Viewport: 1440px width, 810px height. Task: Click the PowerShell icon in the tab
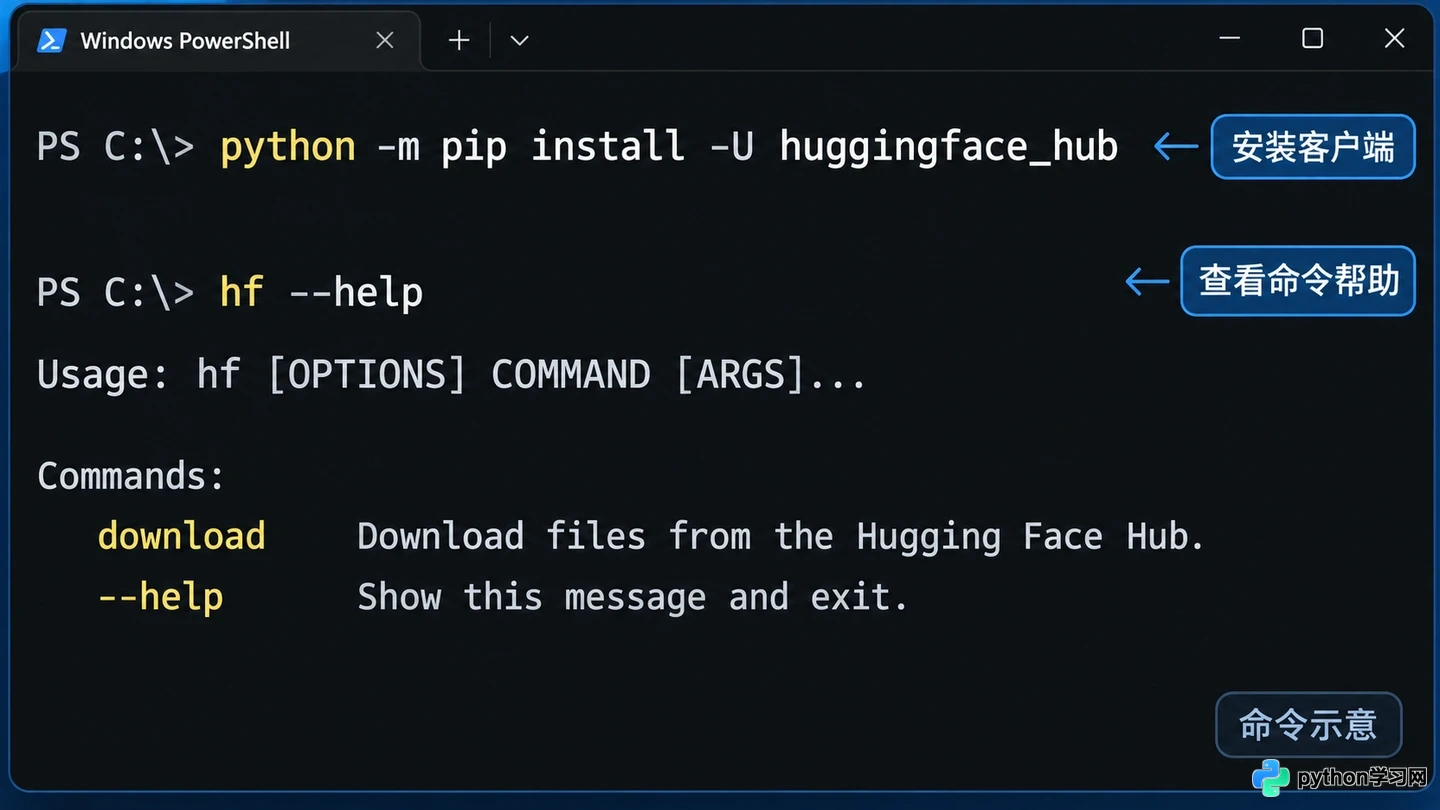point(51,41)
